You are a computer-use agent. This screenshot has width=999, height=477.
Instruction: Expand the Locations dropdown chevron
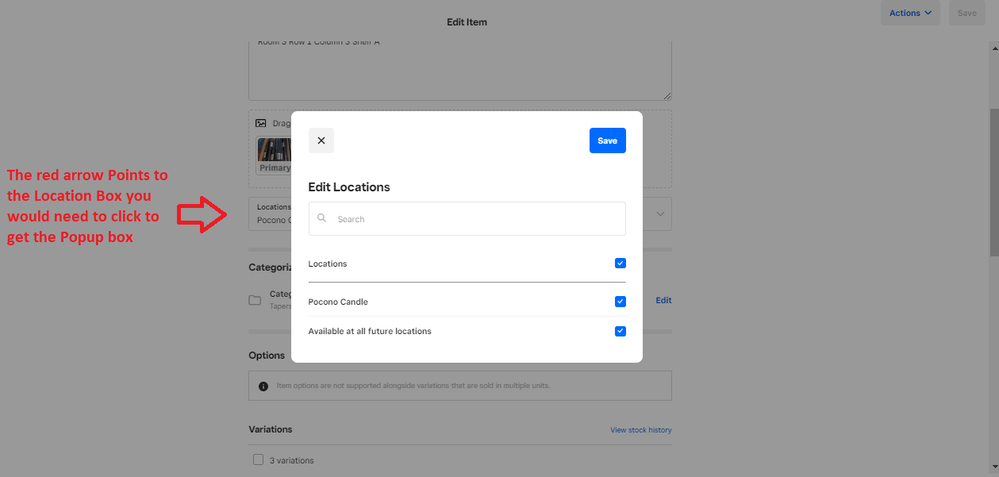pos(660,213)
